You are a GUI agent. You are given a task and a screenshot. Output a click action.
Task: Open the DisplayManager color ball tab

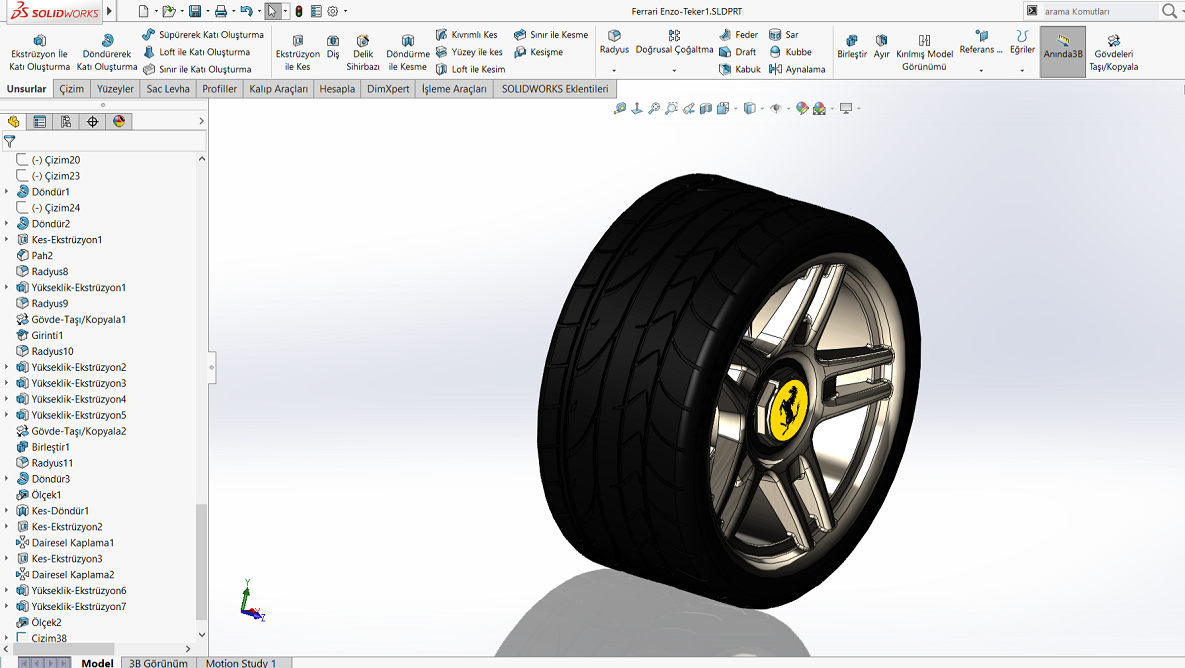tap(119, 122)
